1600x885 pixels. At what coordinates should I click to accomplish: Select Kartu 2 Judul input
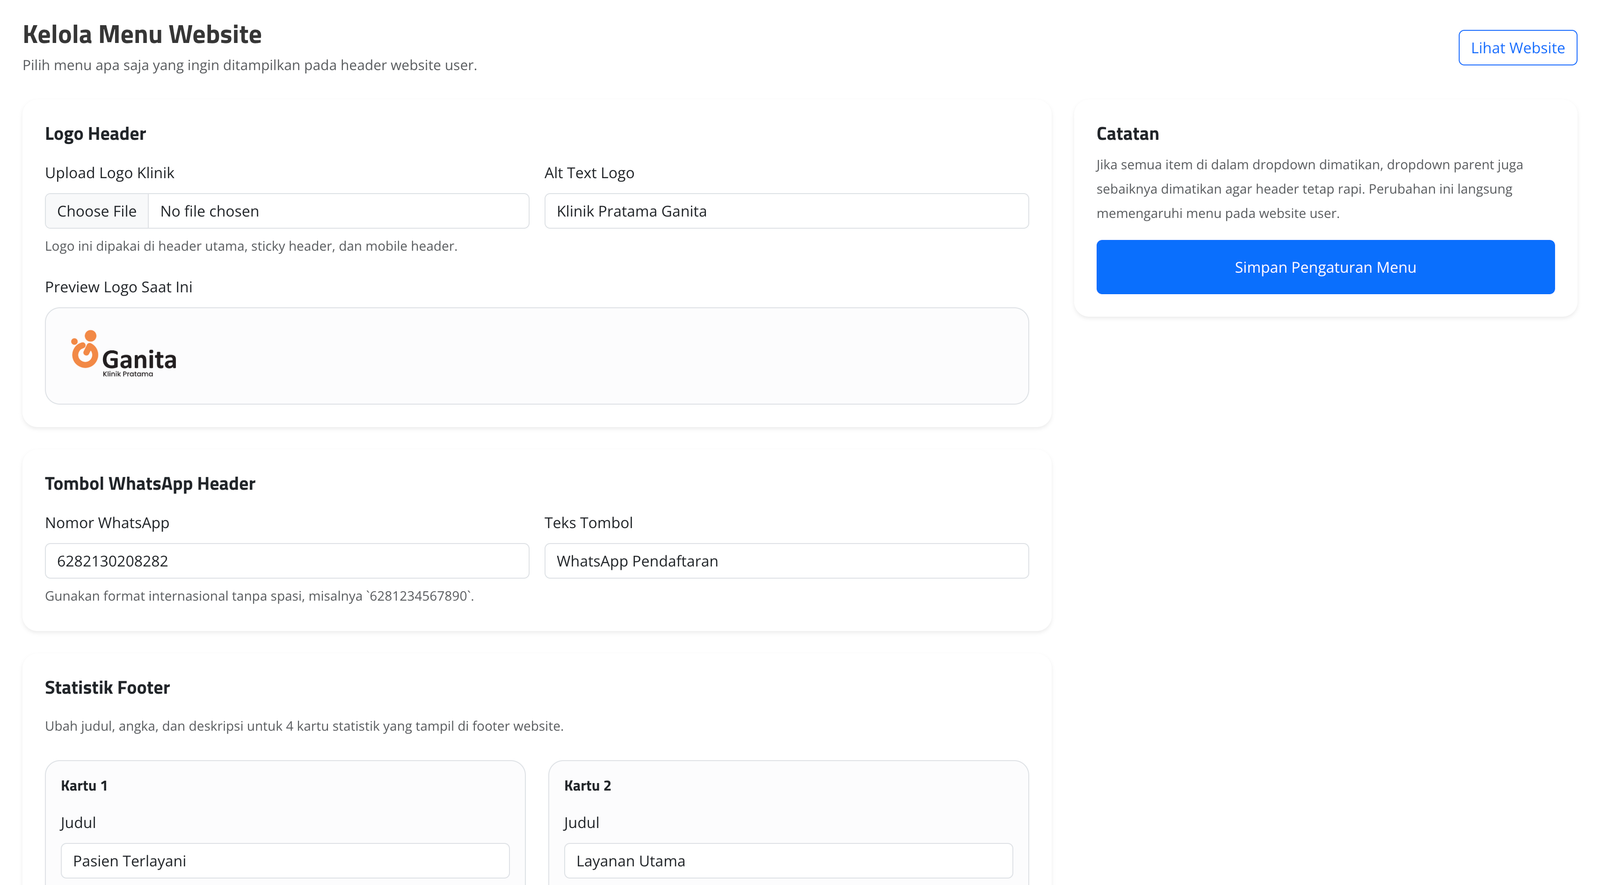[x=788, y=861]
